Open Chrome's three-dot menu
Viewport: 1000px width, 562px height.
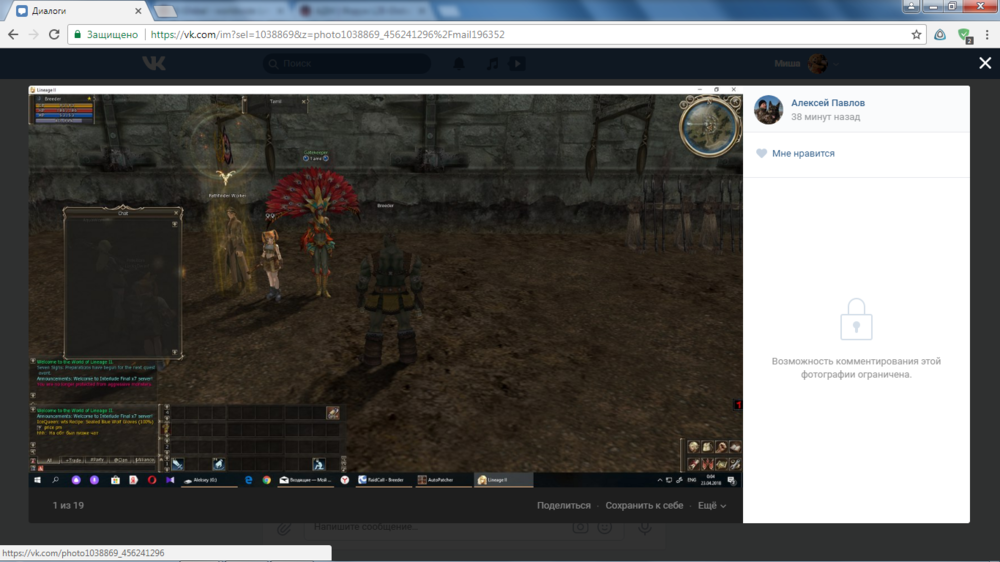tap(986, 34)
